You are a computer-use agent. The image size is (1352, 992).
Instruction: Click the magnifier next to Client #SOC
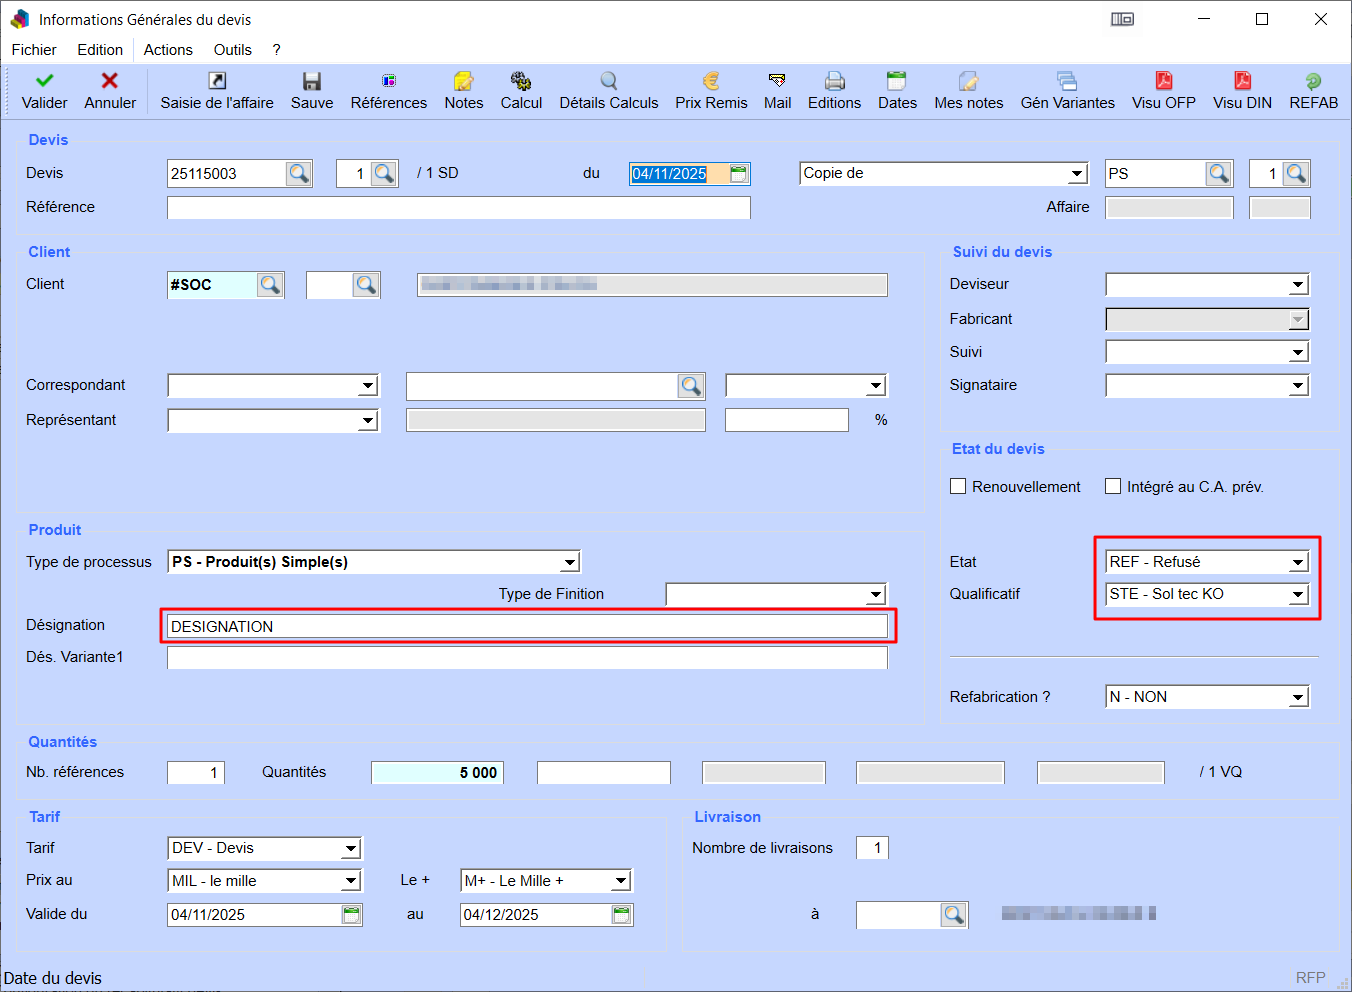pos(270,285)
